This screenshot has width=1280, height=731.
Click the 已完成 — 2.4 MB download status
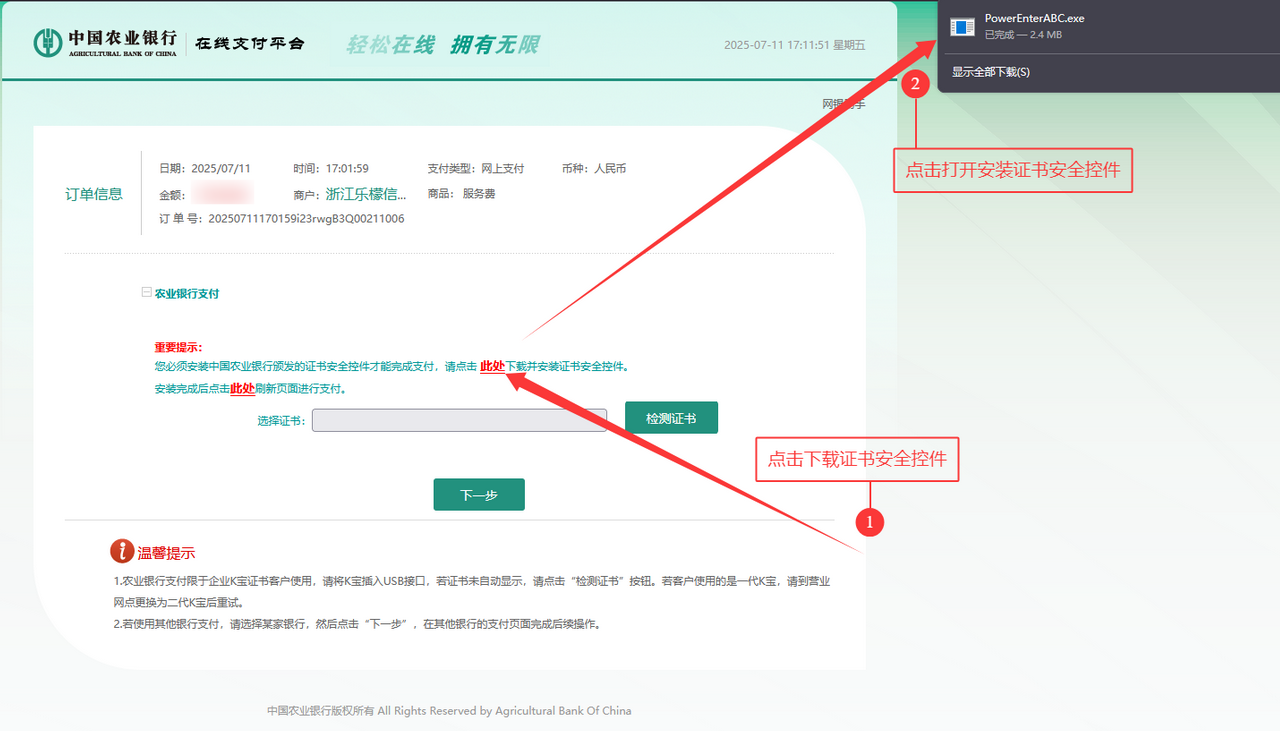[1023, 35]
